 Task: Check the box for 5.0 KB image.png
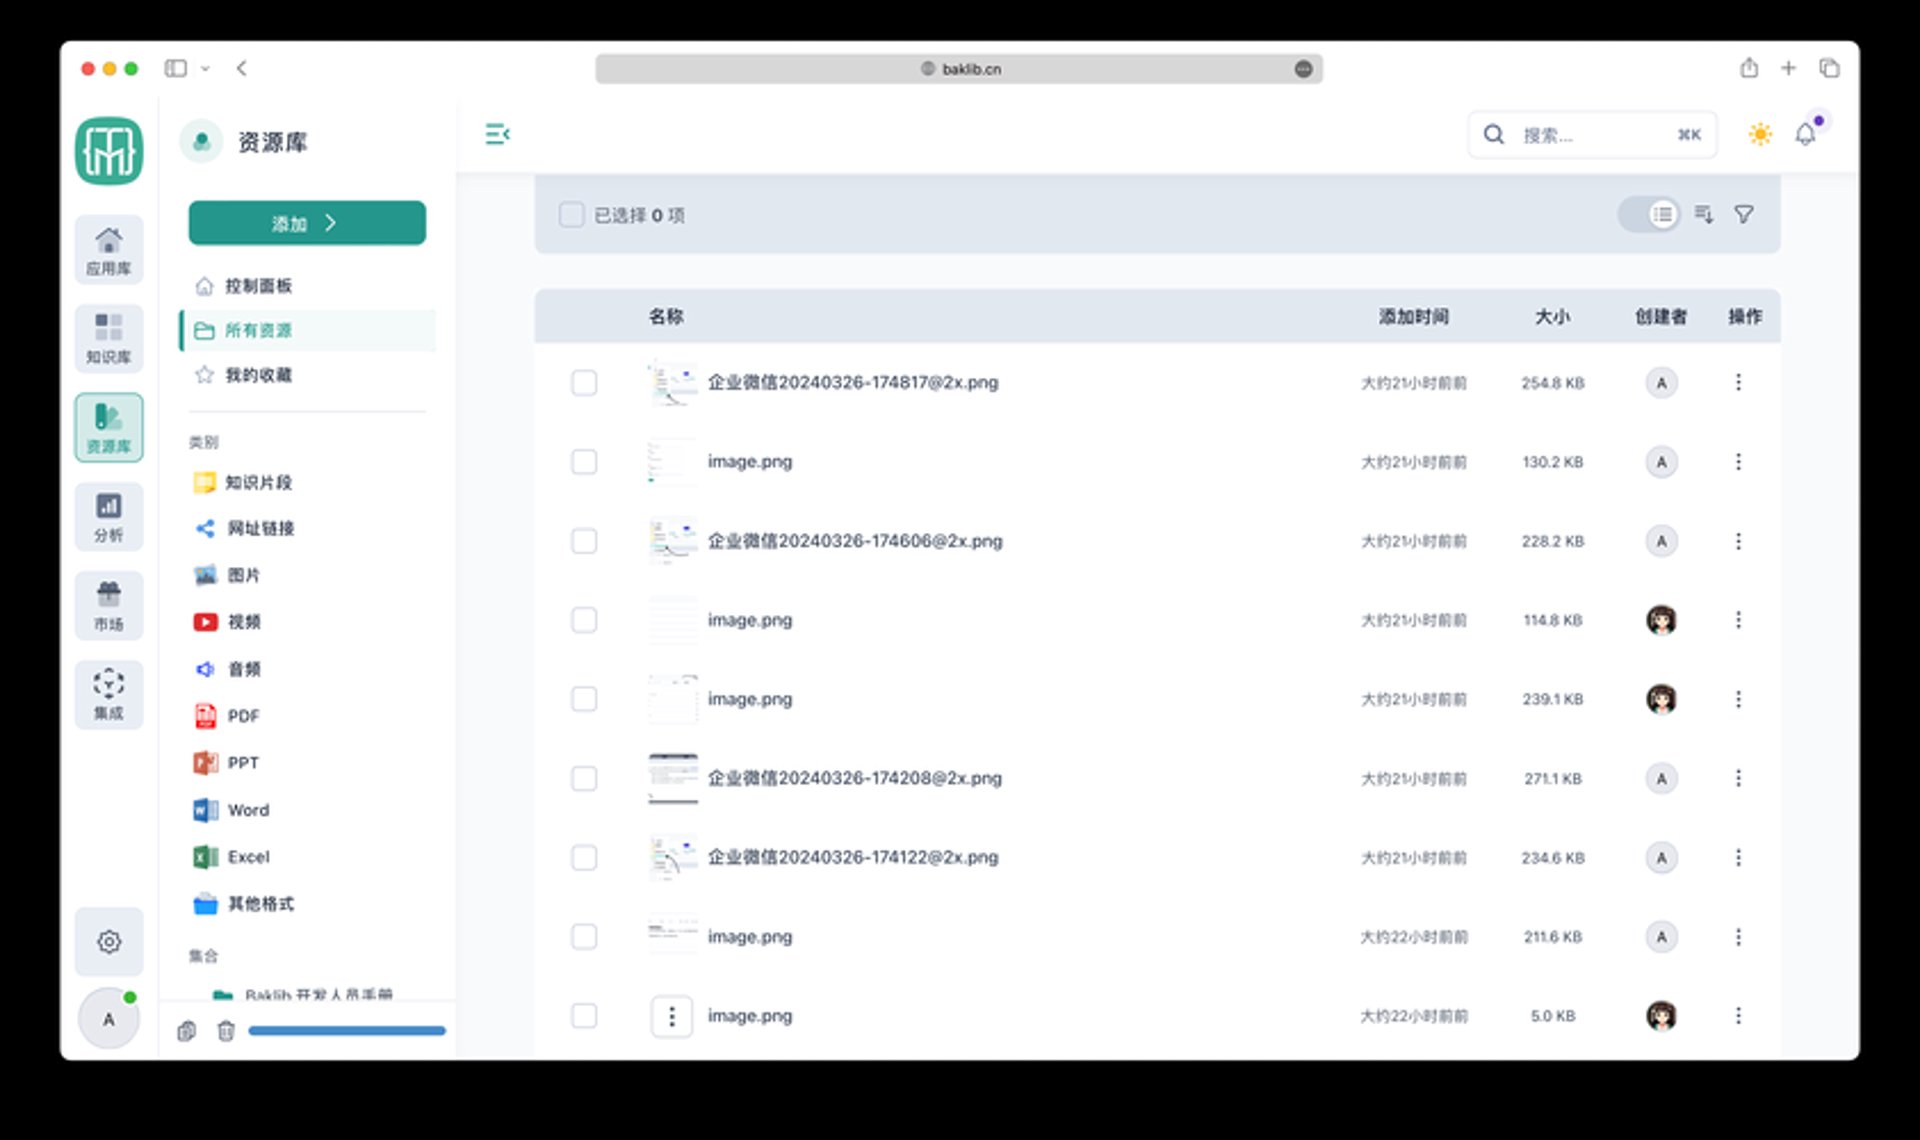click(584, 1015)
